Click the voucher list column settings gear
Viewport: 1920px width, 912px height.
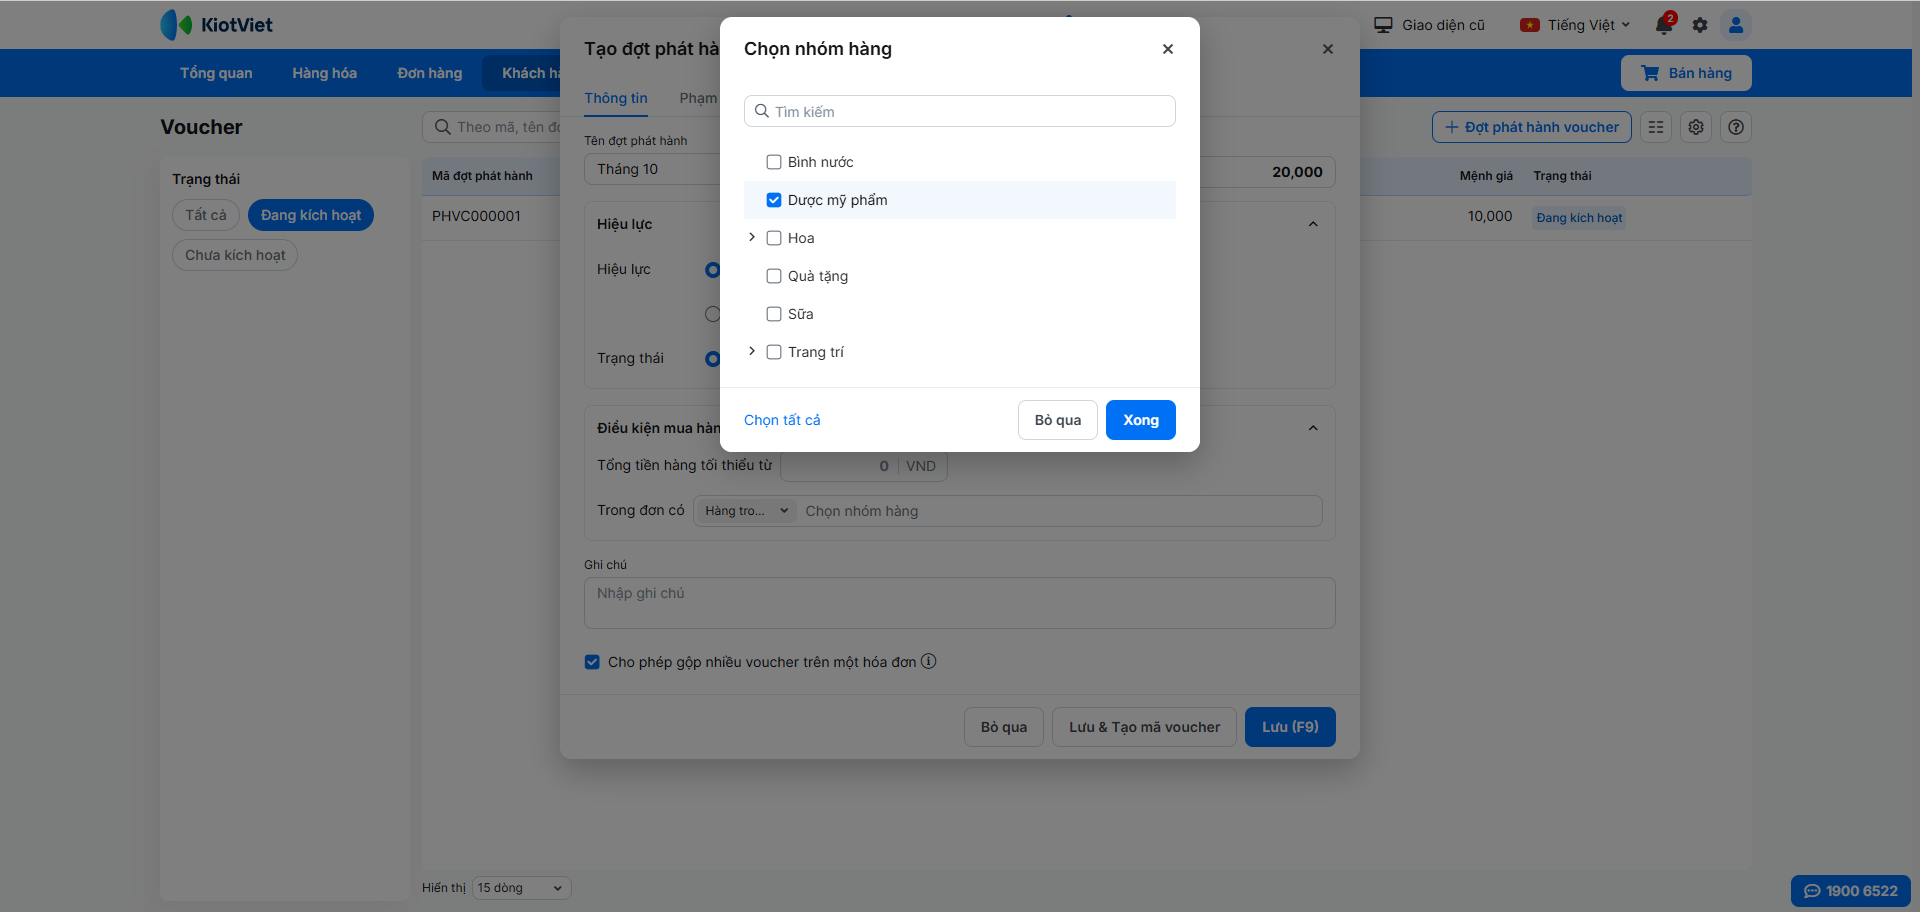coord(1696,127)
